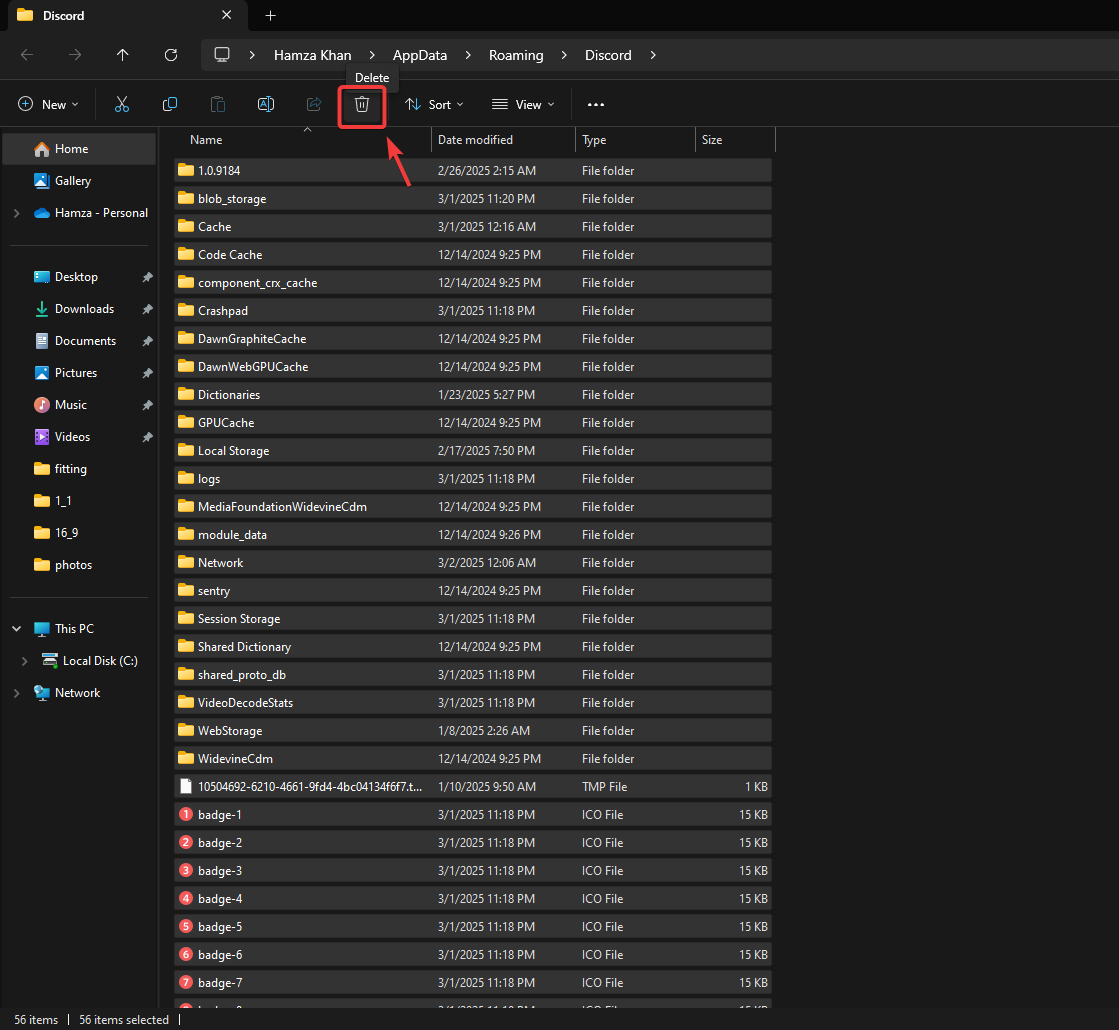Go up one folder with Up arrow

click(123, 55)
